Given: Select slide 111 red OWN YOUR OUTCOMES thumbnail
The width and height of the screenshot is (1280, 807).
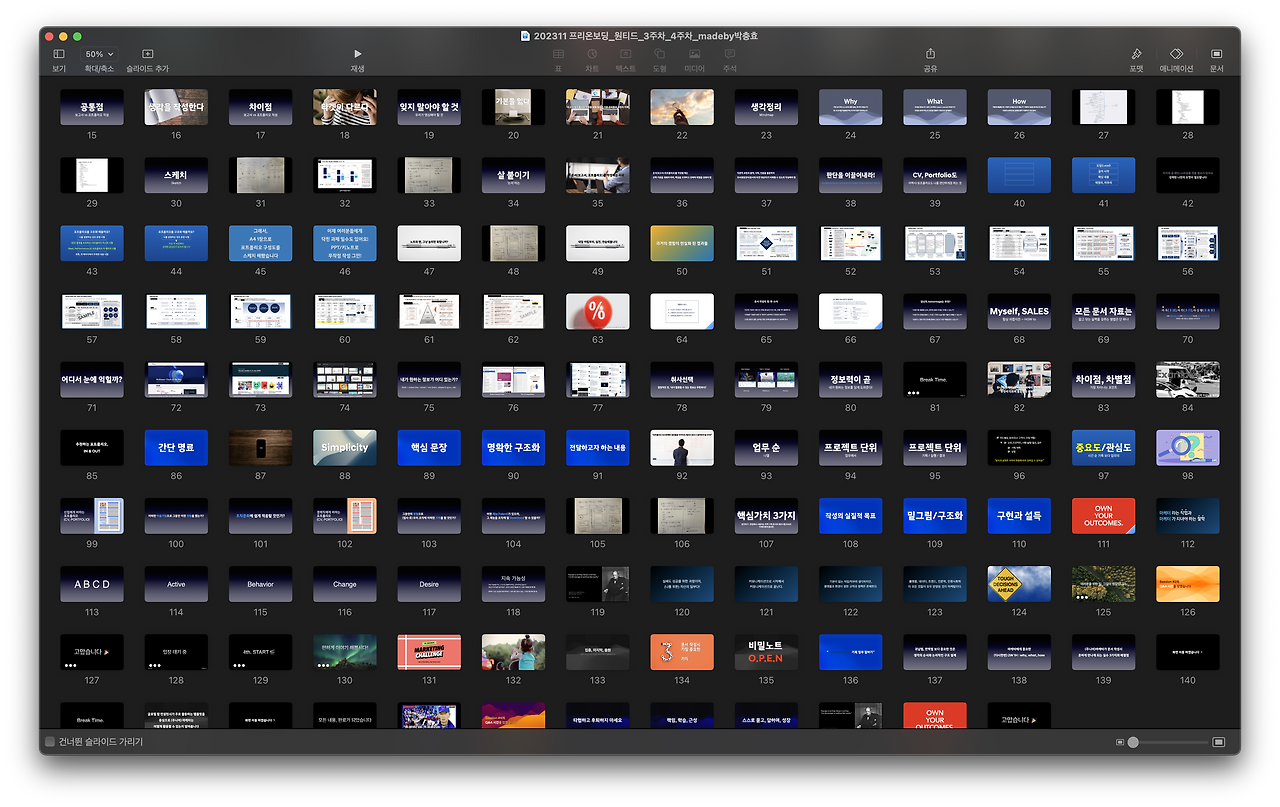Looking at the screenshot, I should pyautogui.click(x=1103, y=516).
